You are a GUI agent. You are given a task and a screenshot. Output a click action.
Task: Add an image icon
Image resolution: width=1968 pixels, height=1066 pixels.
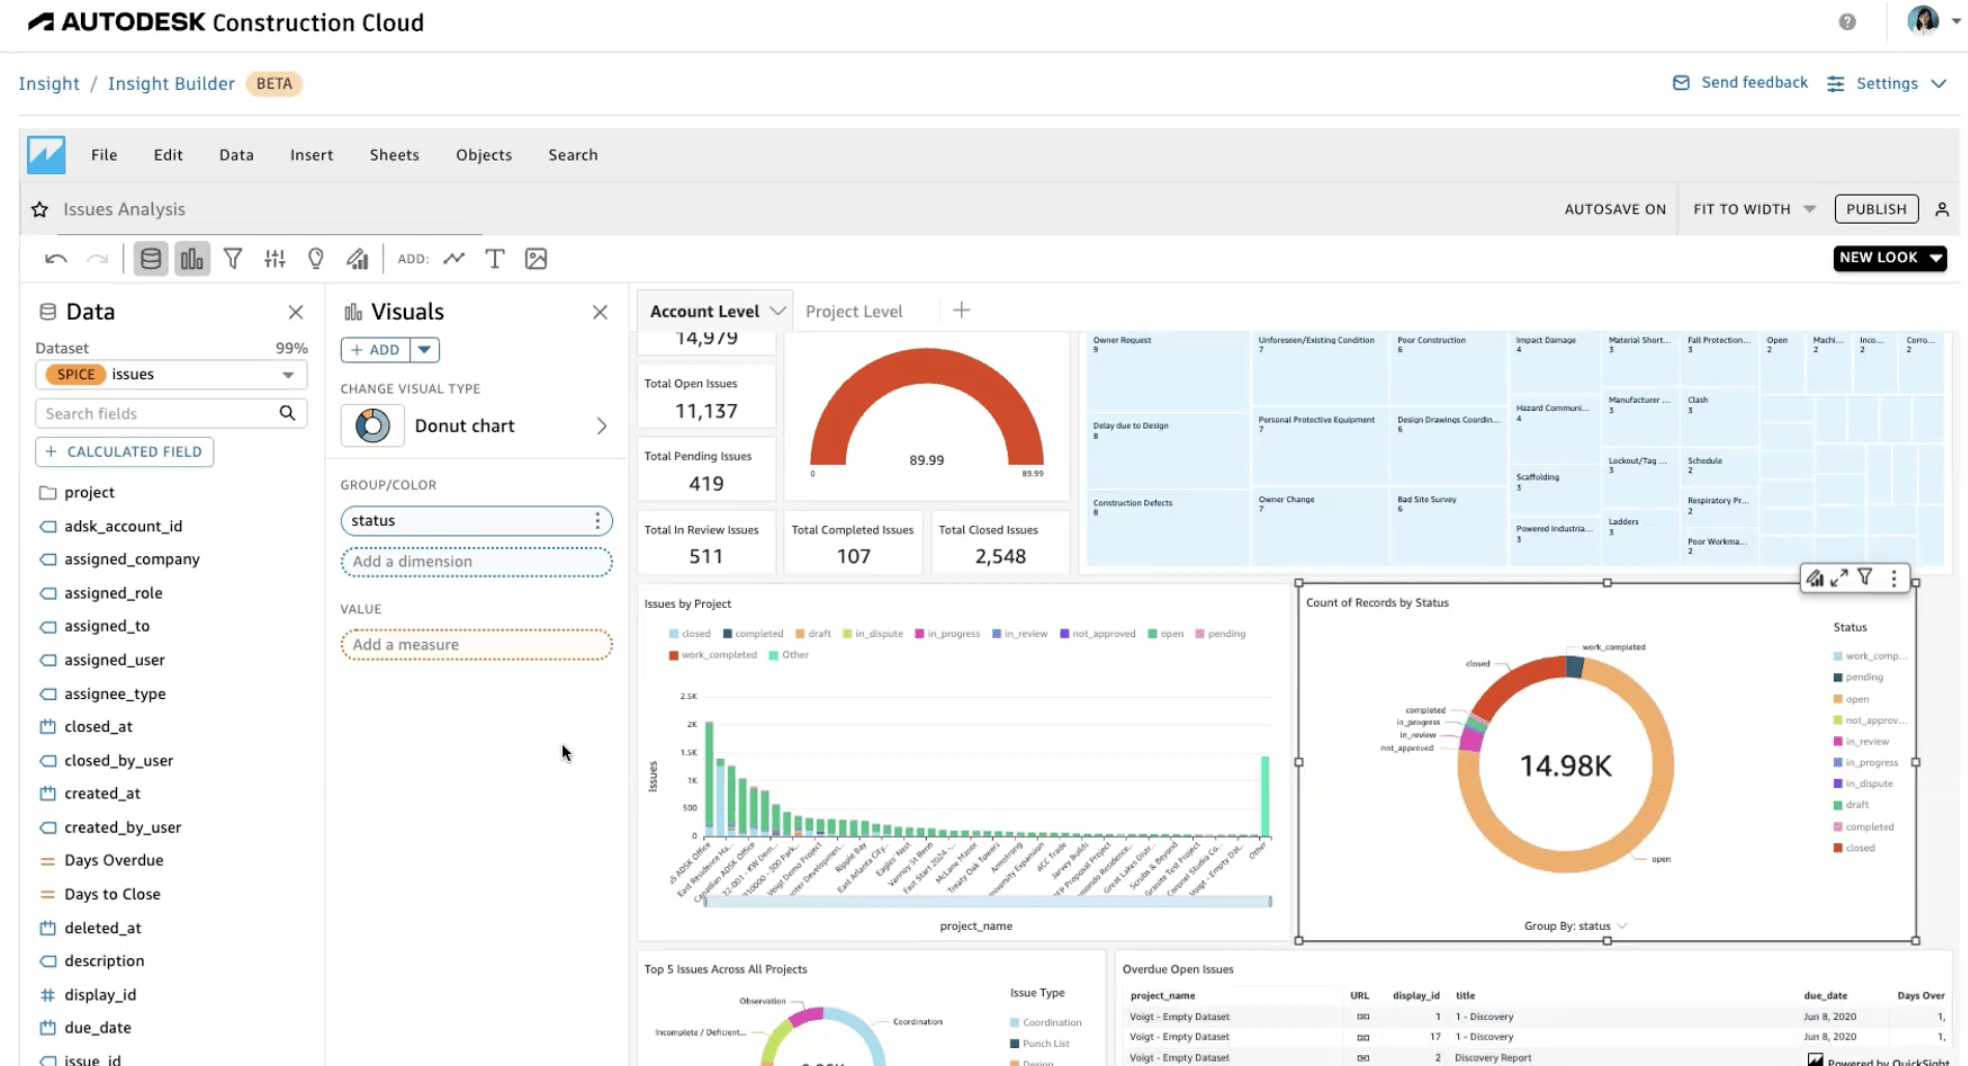click(536, 259)
